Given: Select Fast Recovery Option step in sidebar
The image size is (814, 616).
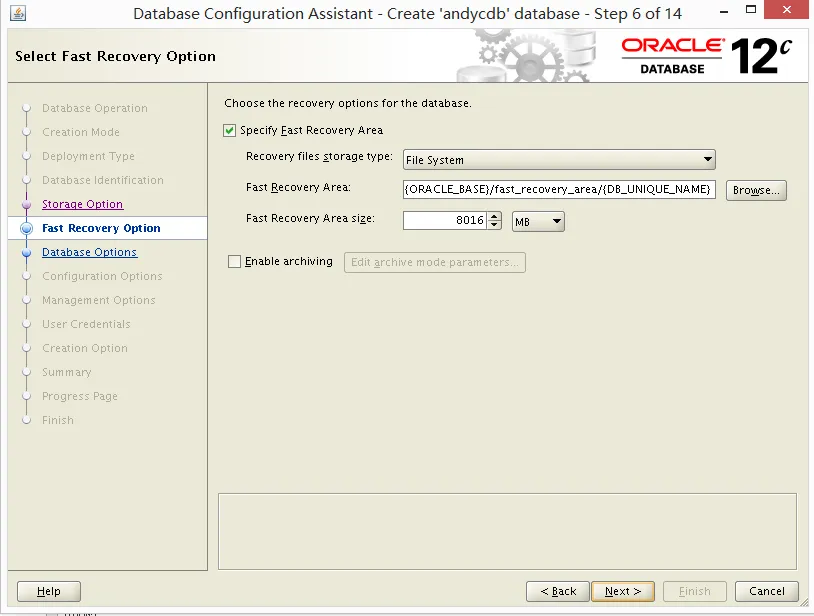Looking at the screenshot, I should [x=101, y=228].
